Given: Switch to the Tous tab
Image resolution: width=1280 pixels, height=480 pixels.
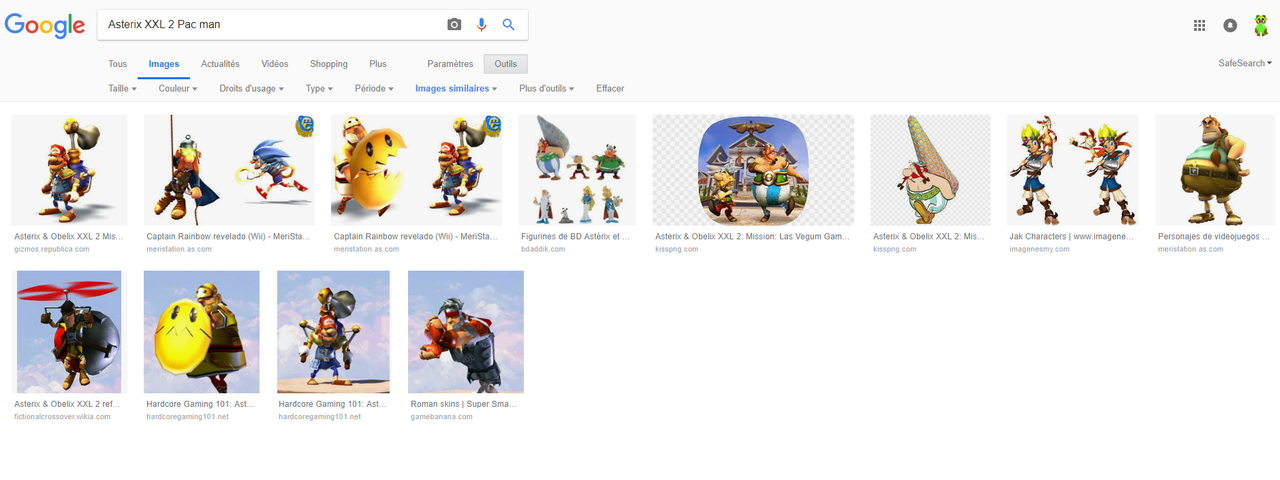Looking at the screenshot, I should click(x=118, y=64).
